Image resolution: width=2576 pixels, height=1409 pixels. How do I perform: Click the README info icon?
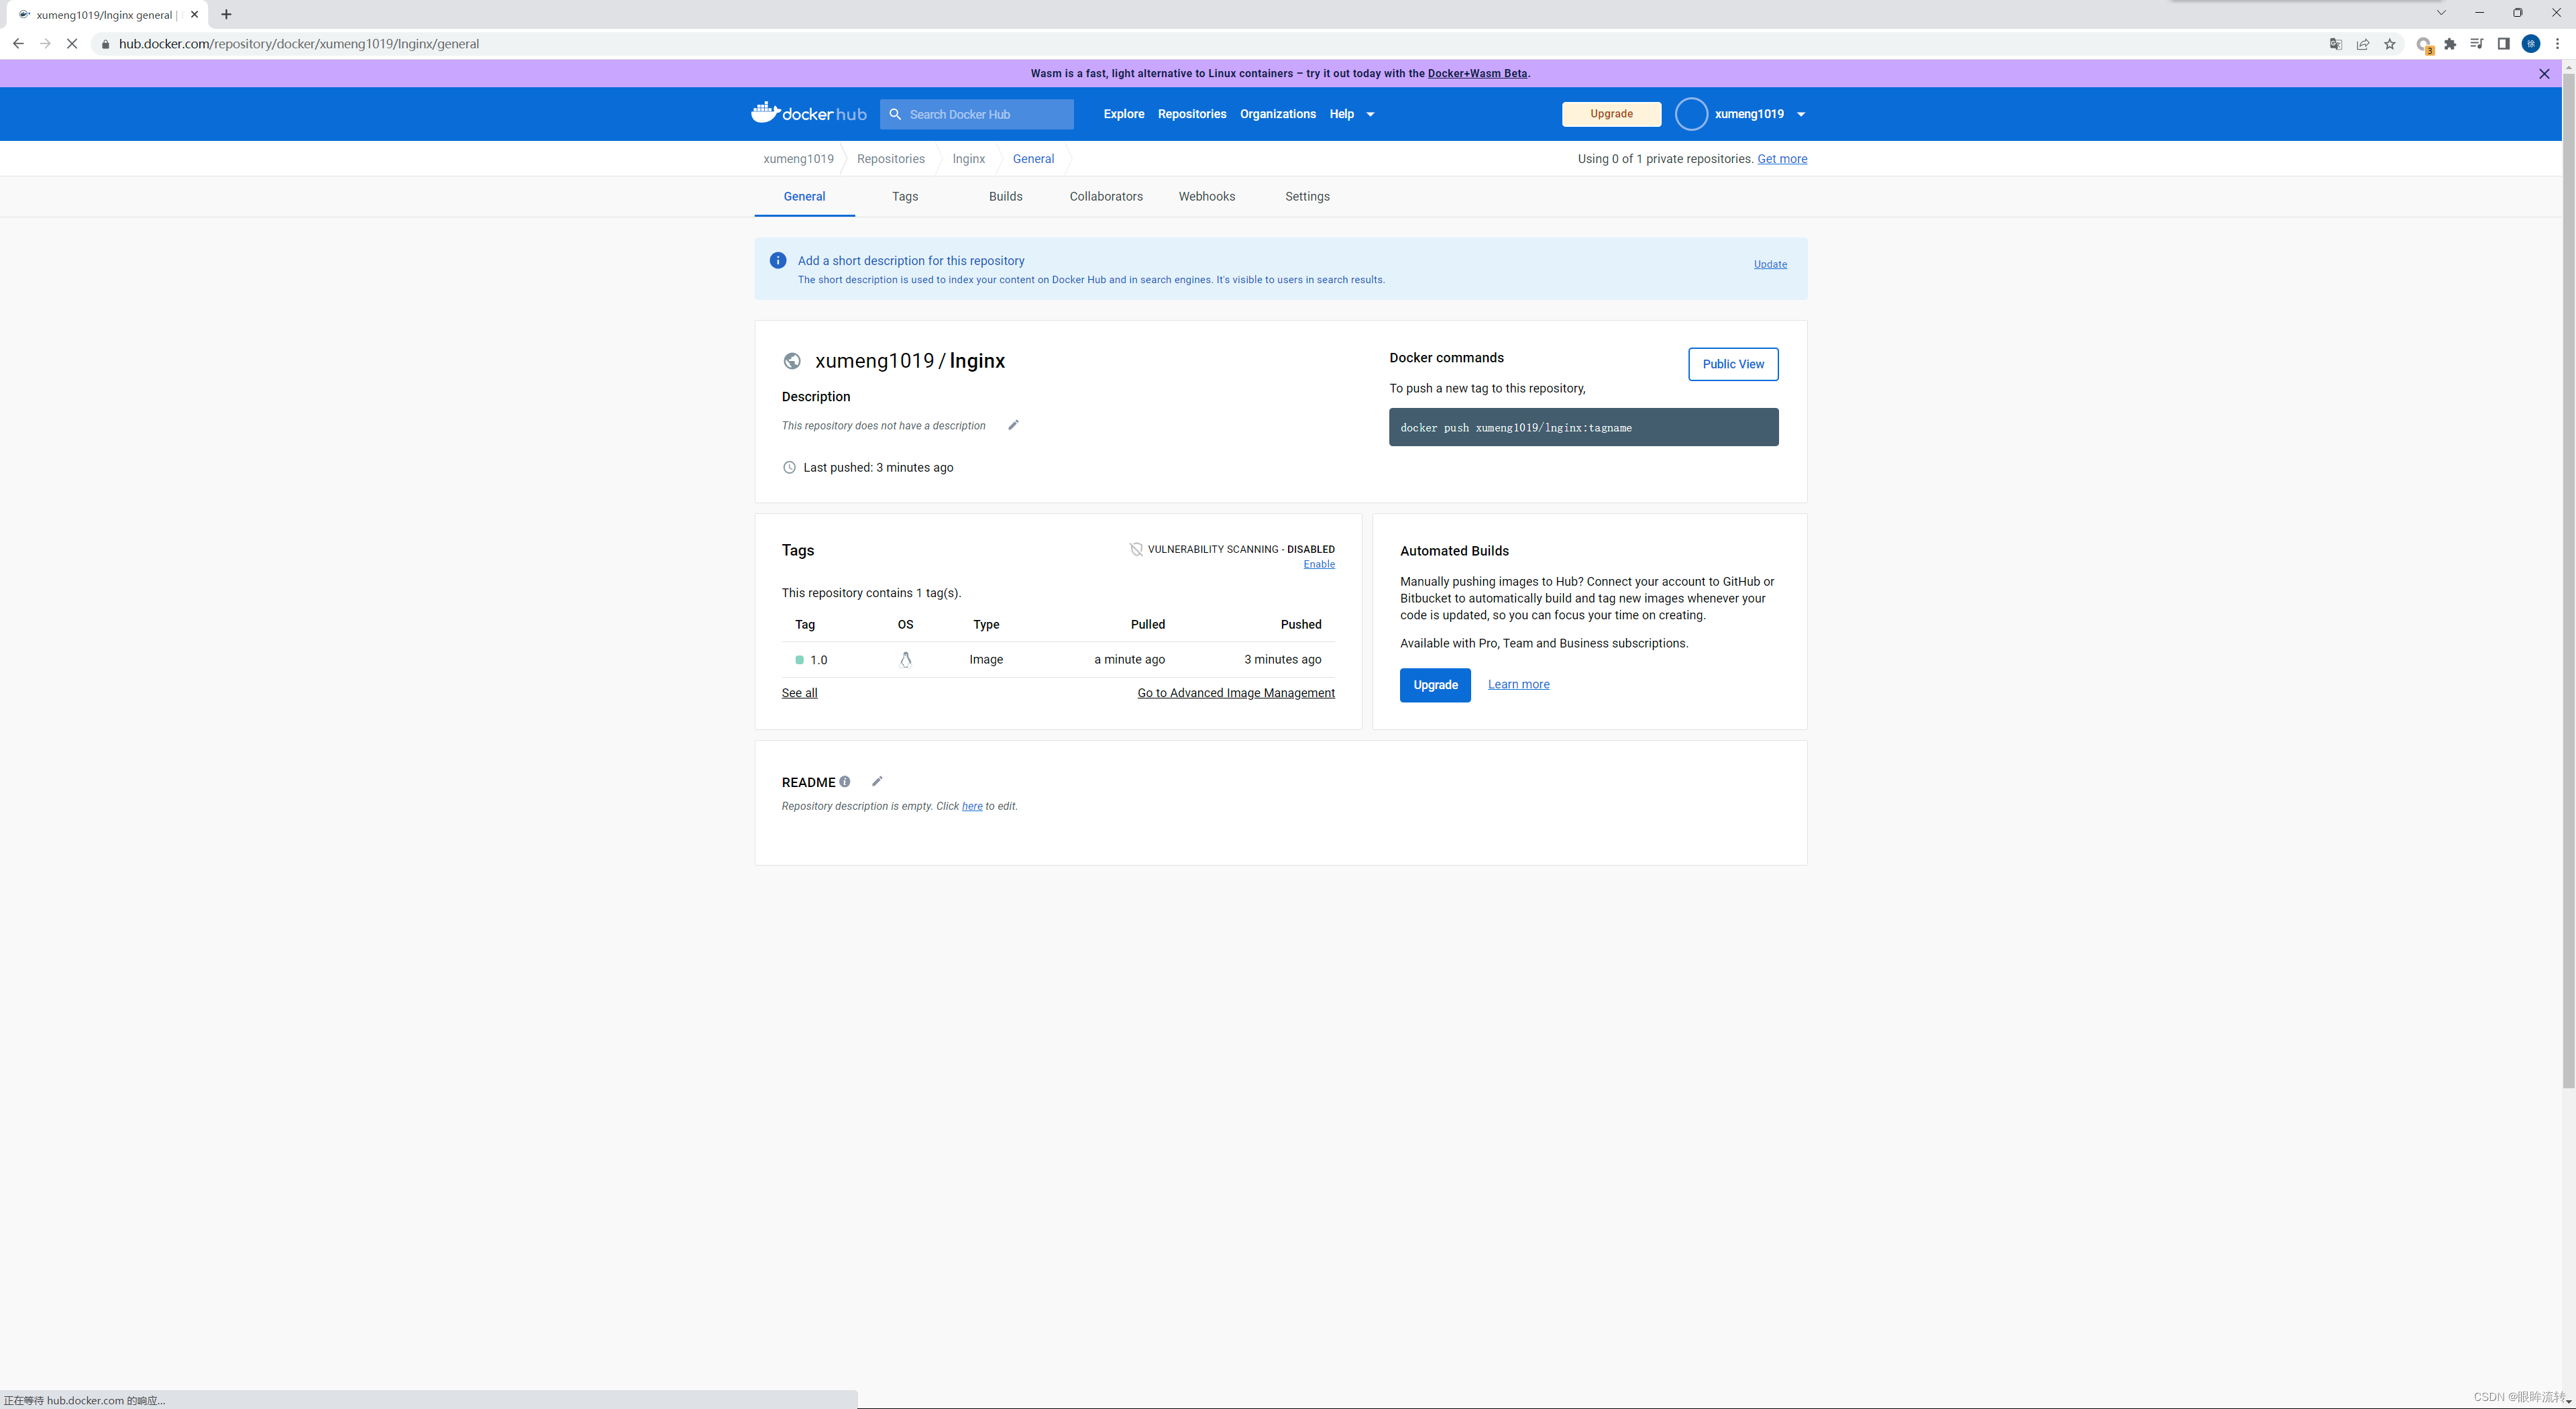tap(845, 782)
